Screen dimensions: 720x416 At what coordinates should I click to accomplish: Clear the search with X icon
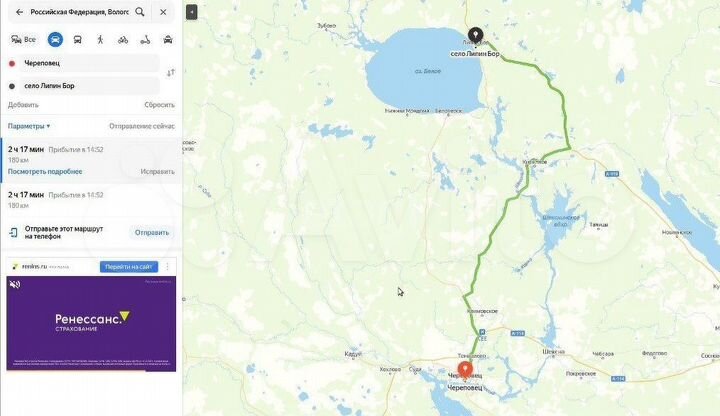pyautogui.click(x=163, y=12)
